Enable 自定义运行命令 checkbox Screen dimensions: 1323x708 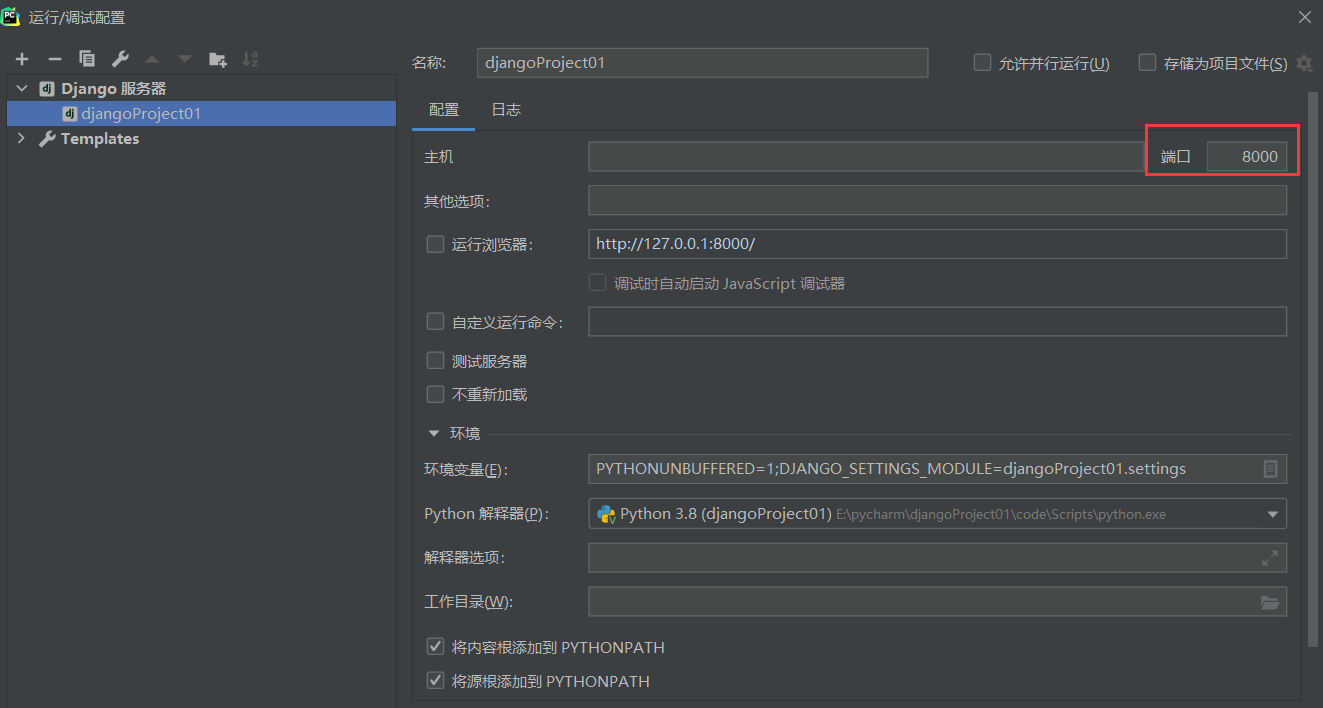coord(435,322)
